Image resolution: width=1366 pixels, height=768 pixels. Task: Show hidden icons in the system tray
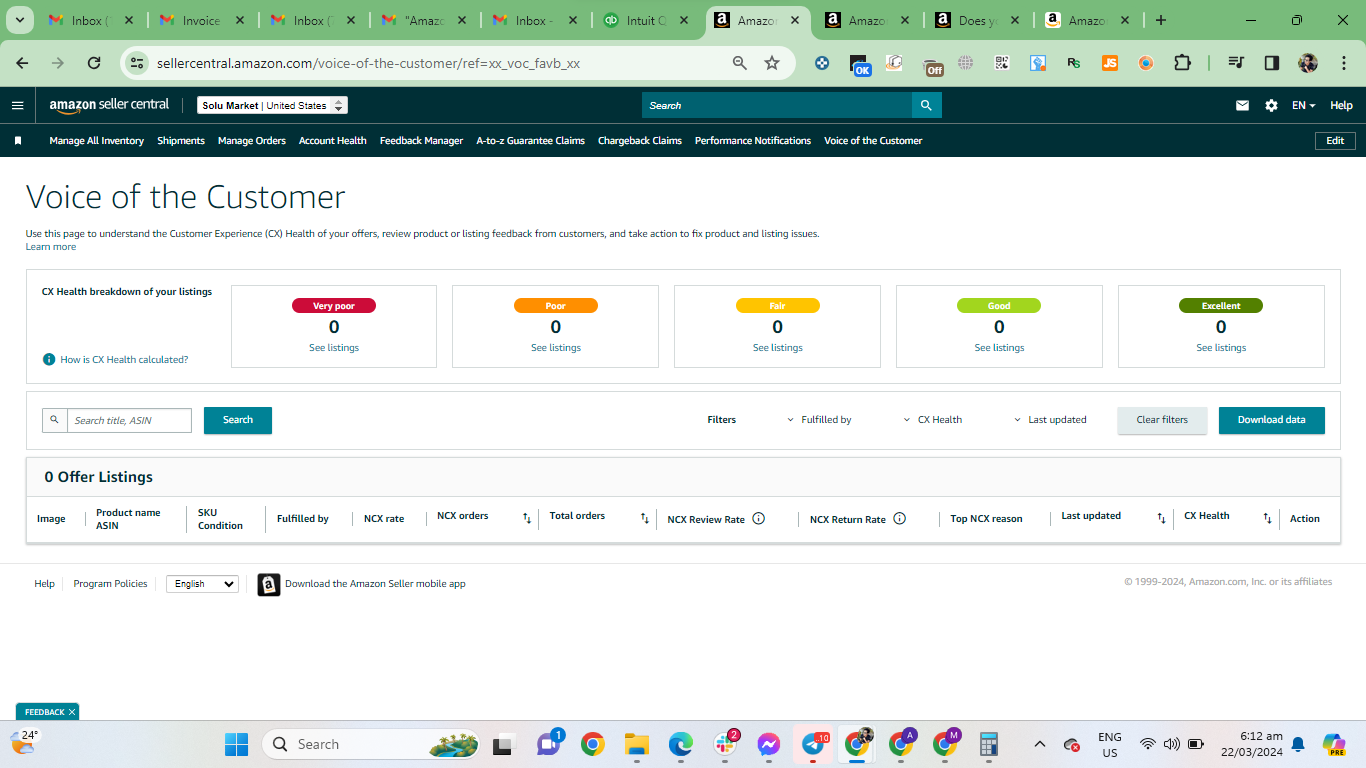pos(1039,744)
